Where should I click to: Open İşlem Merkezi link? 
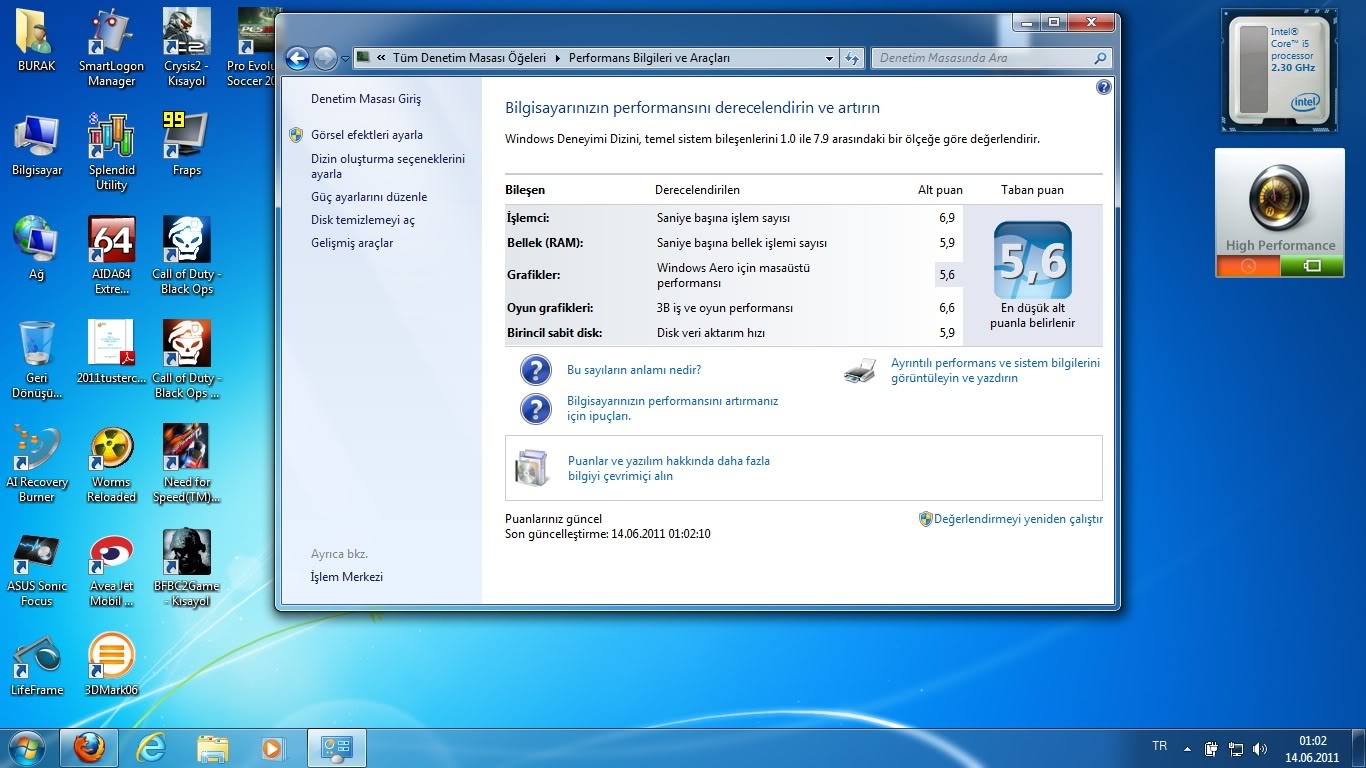coord(347,577)
